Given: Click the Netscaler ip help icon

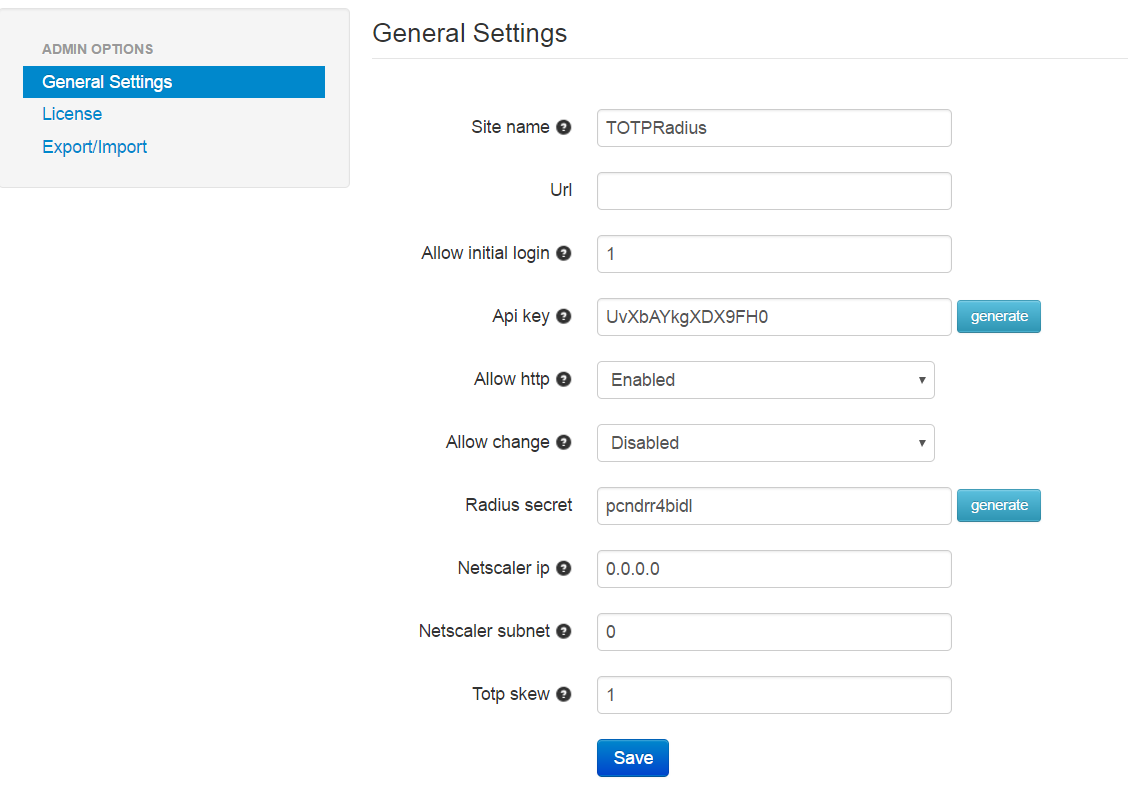Looking at the screenshot, I should tap(564, 568).
